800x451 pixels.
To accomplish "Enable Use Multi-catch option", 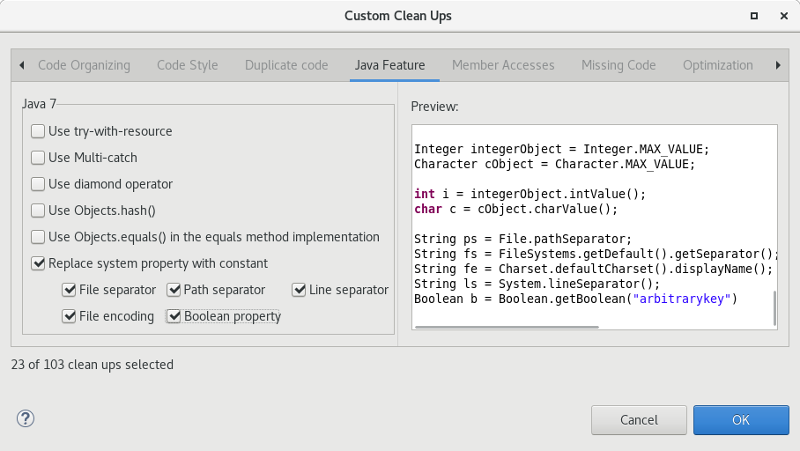I will pos(38,158).
